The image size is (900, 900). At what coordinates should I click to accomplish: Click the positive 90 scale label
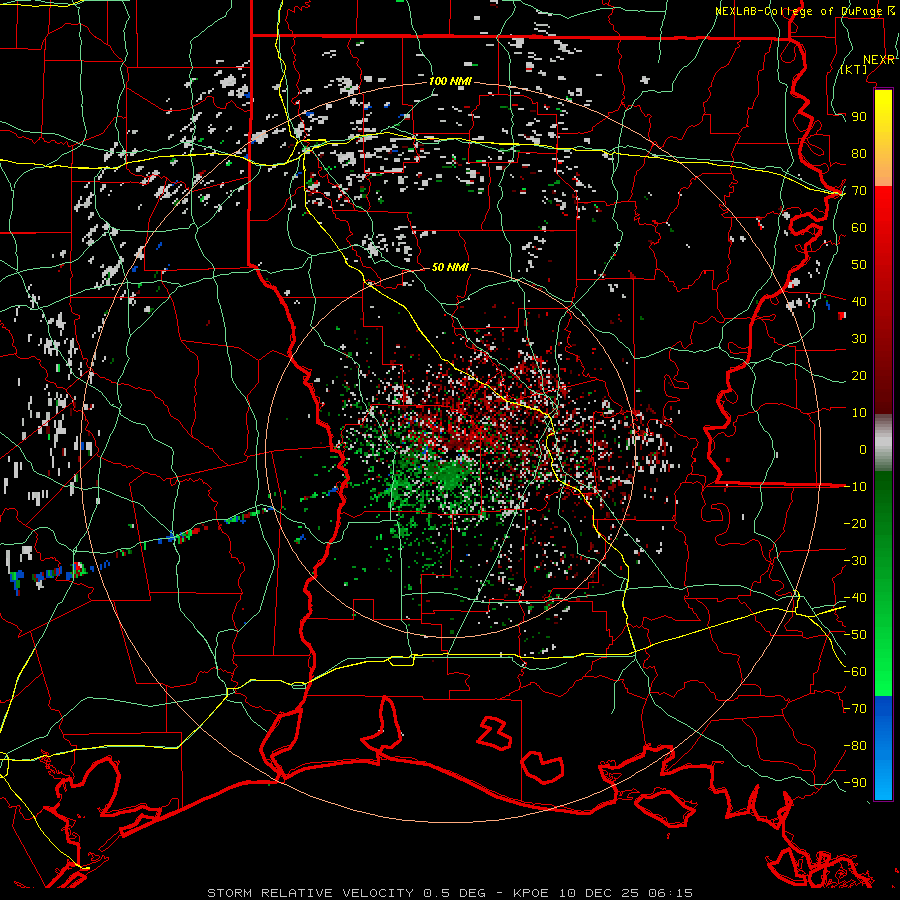[859, 117]
